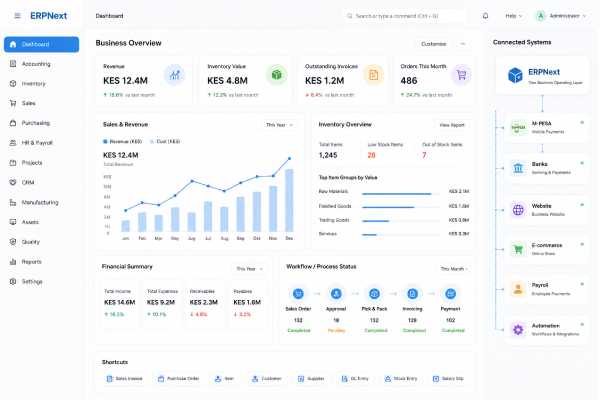Click the green Inventory Value cube icon
The width and height of the screenshot is (600, 400).
[276, 75]
